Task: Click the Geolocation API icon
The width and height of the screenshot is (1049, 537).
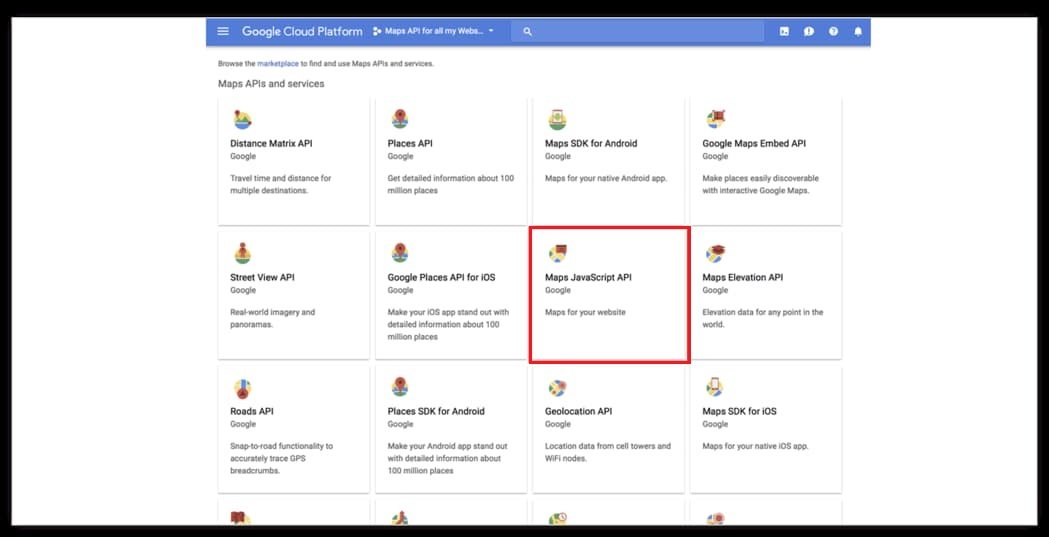Action: [x=557, y=388]
